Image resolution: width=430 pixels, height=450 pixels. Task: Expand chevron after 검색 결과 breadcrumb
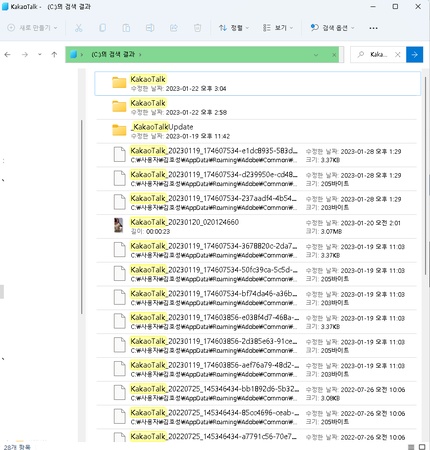140,55
